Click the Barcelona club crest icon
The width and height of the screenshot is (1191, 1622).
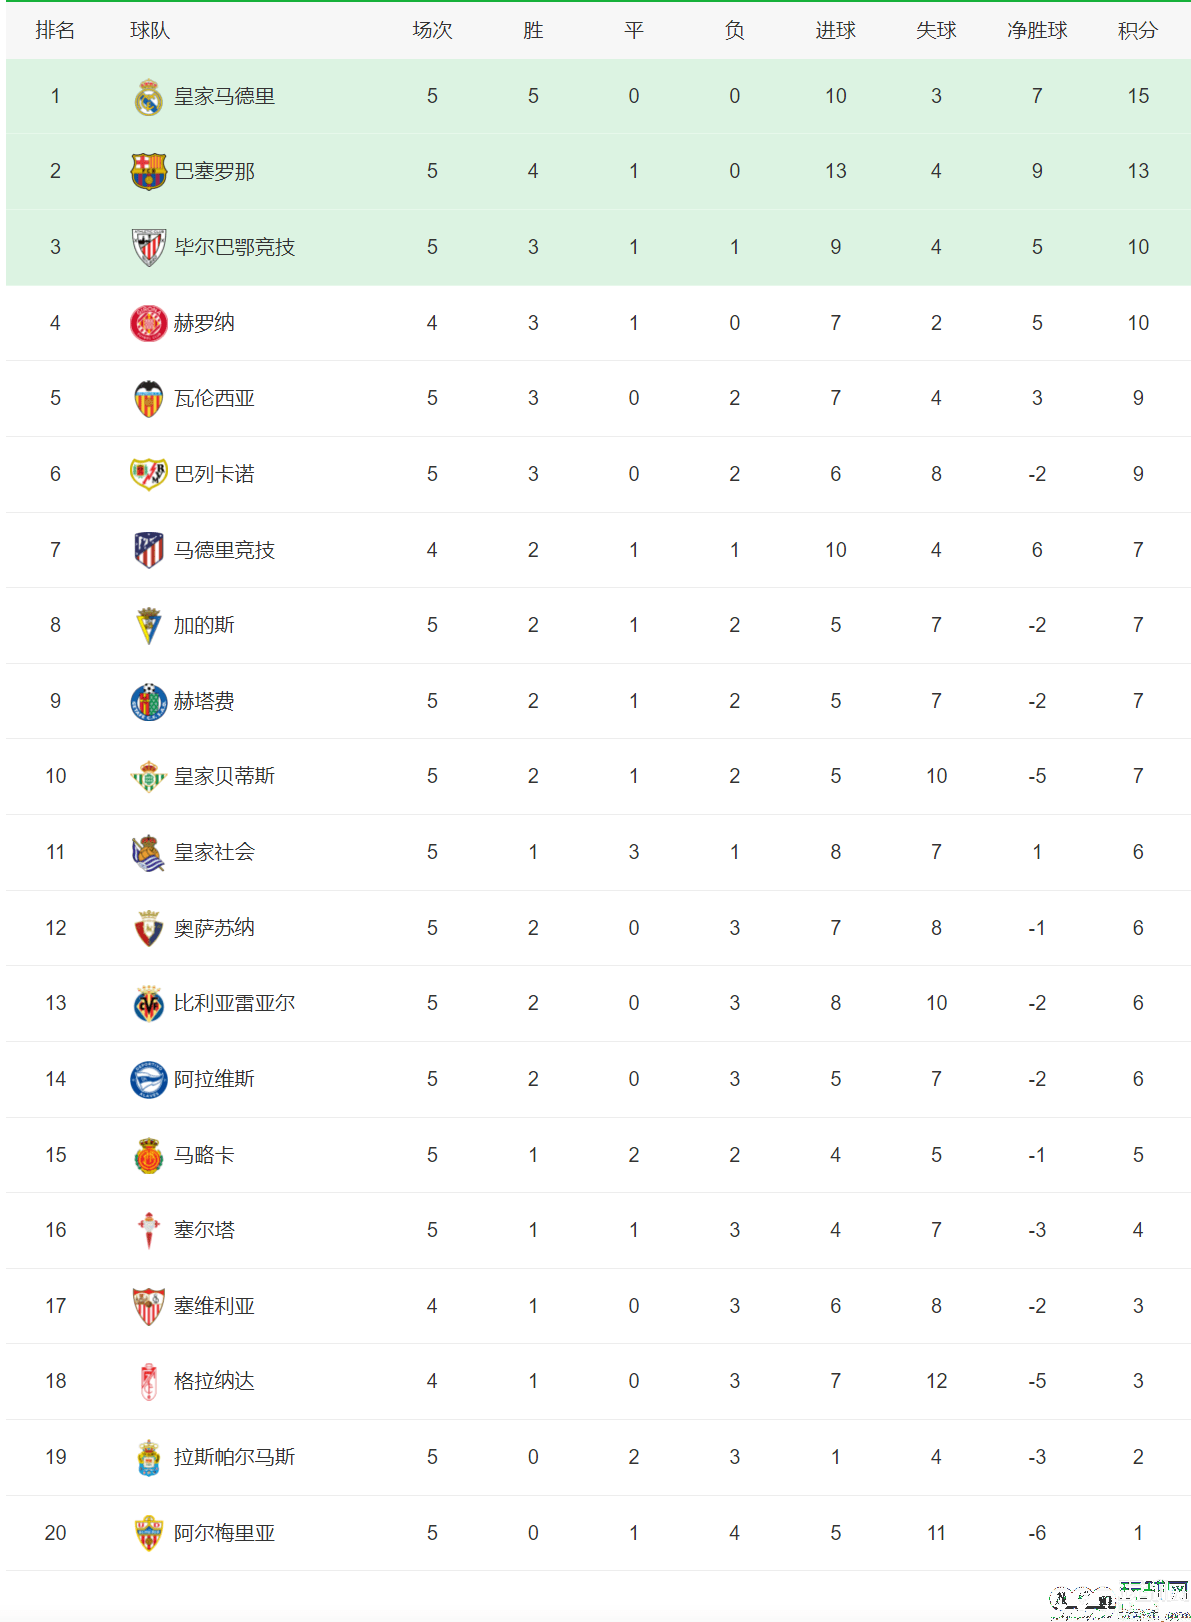pyautogui.click(x=149, y=172)
